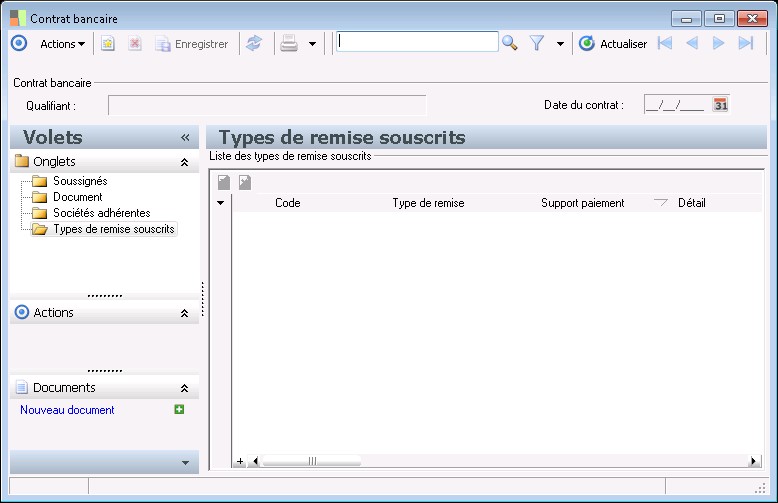Collapse the Volets side panel
Viewport: 778px width, 503px height.
(x=185, y=137)
